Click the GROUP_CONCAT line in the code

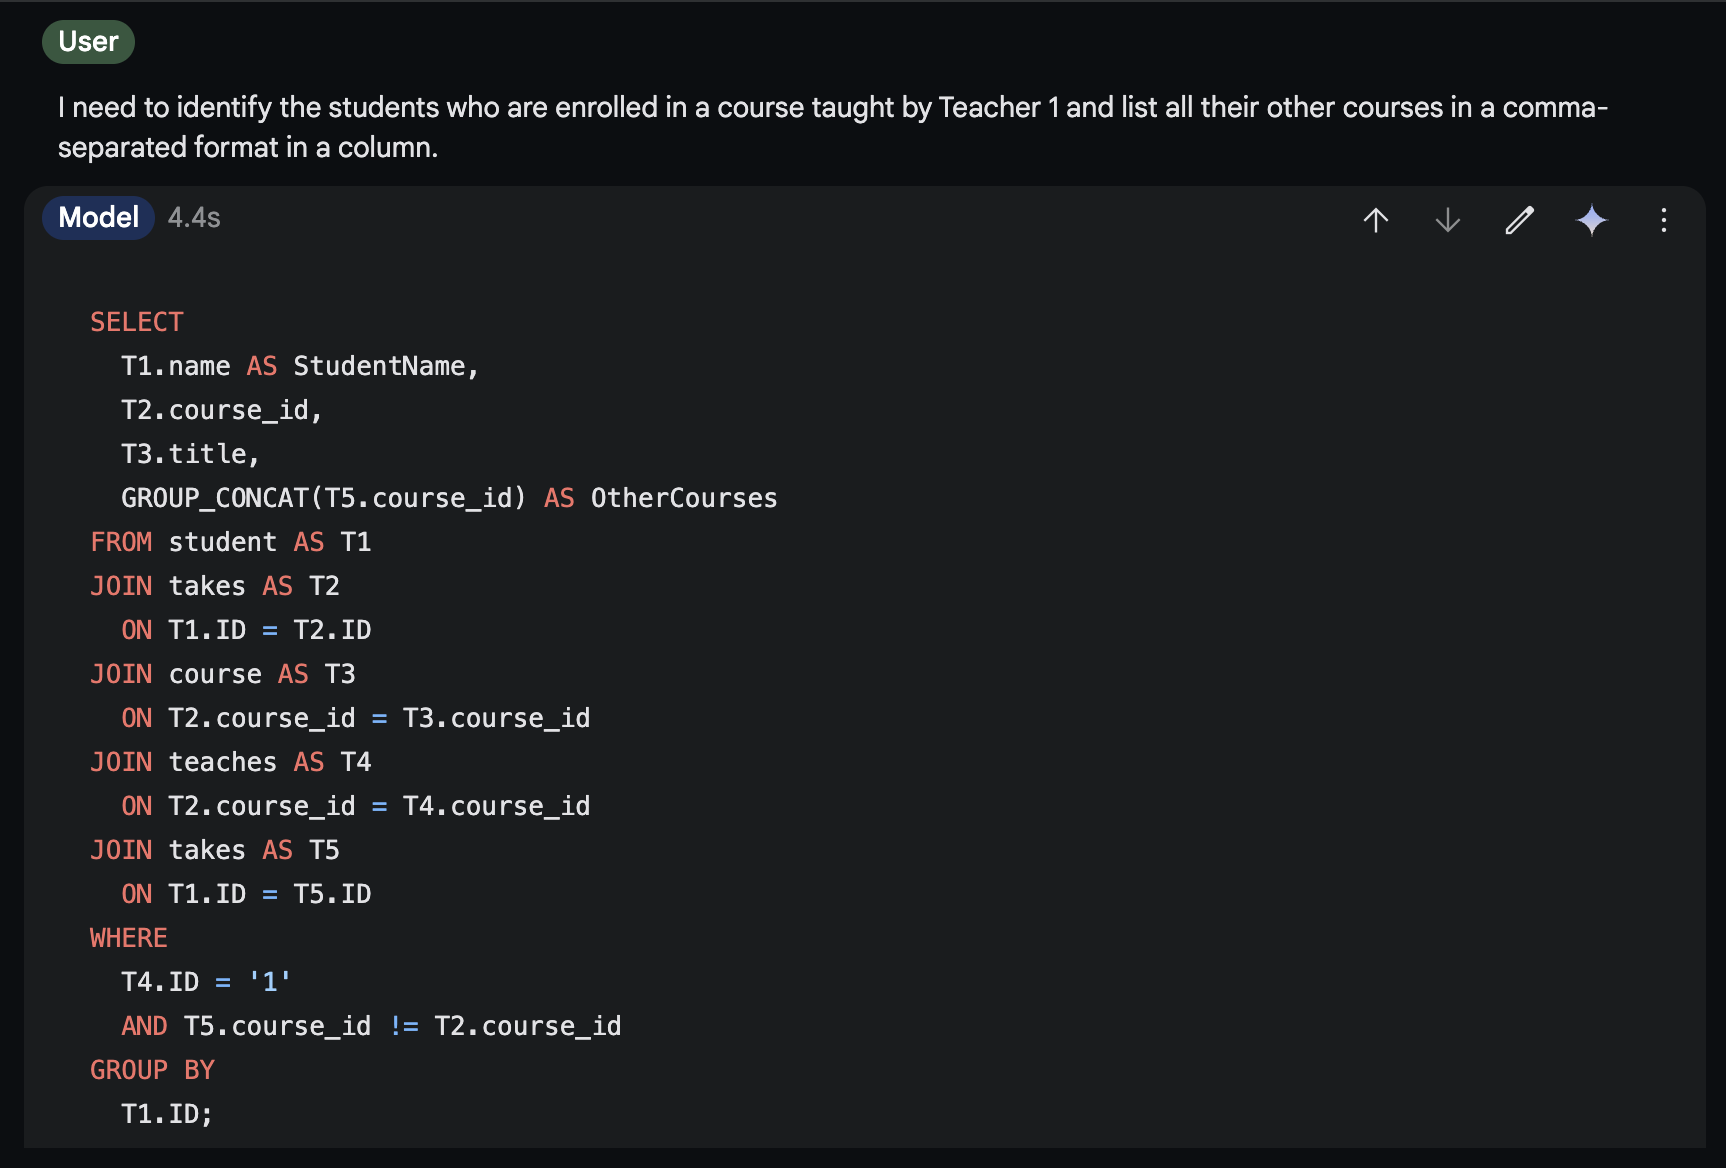tap(449, 498)
